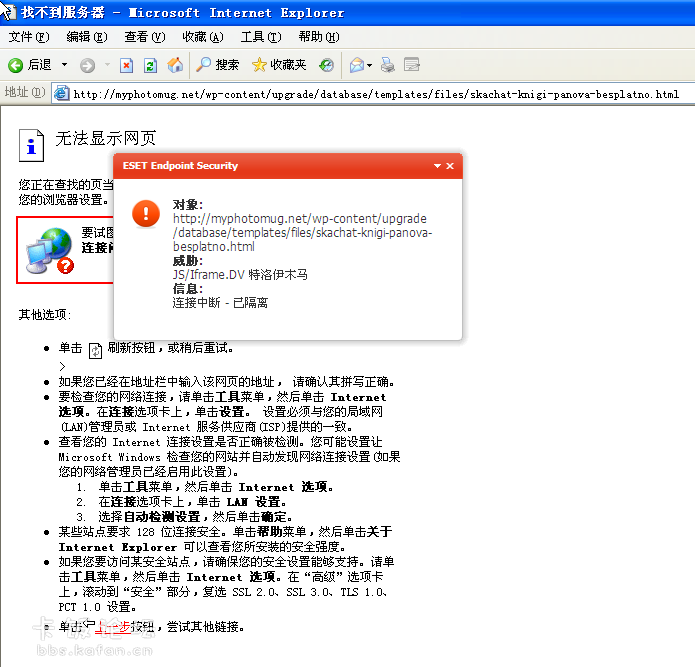
Task: Close the ESET Endpoint Security notification
Action: click(x=450, y=166)
